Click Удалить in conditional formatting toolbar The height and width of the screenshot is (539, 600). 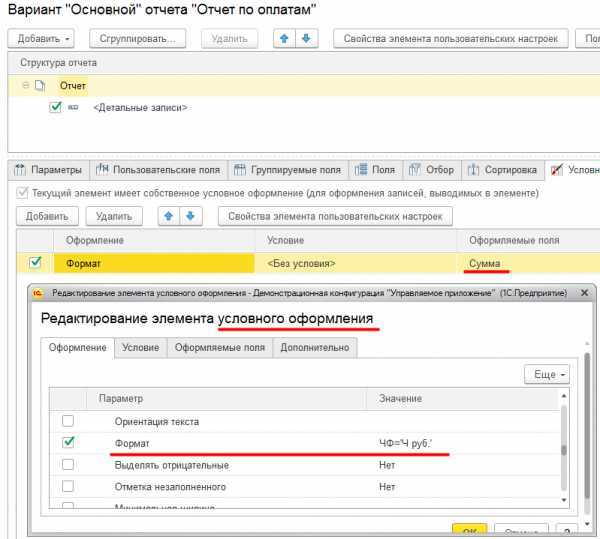[x=114, y=217]
